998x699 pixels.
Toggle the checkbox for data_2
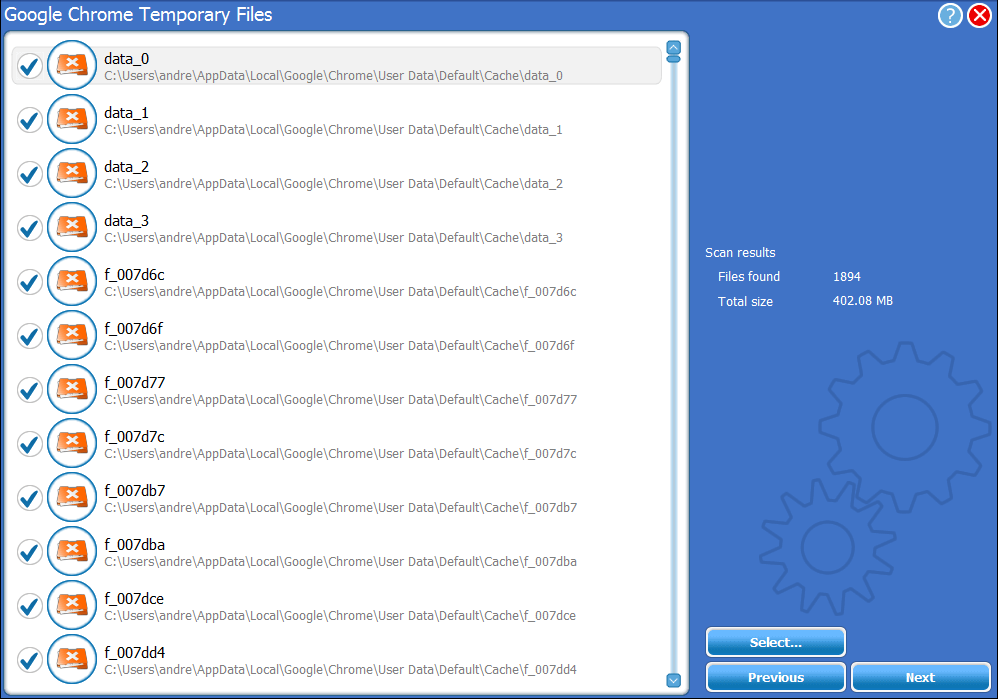tap(29, 174)
